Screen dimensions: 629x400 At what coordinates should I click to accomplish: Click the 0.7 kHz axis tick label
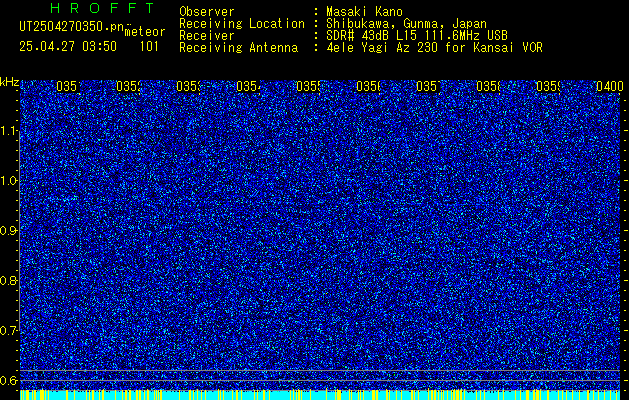tap(9, 331)
